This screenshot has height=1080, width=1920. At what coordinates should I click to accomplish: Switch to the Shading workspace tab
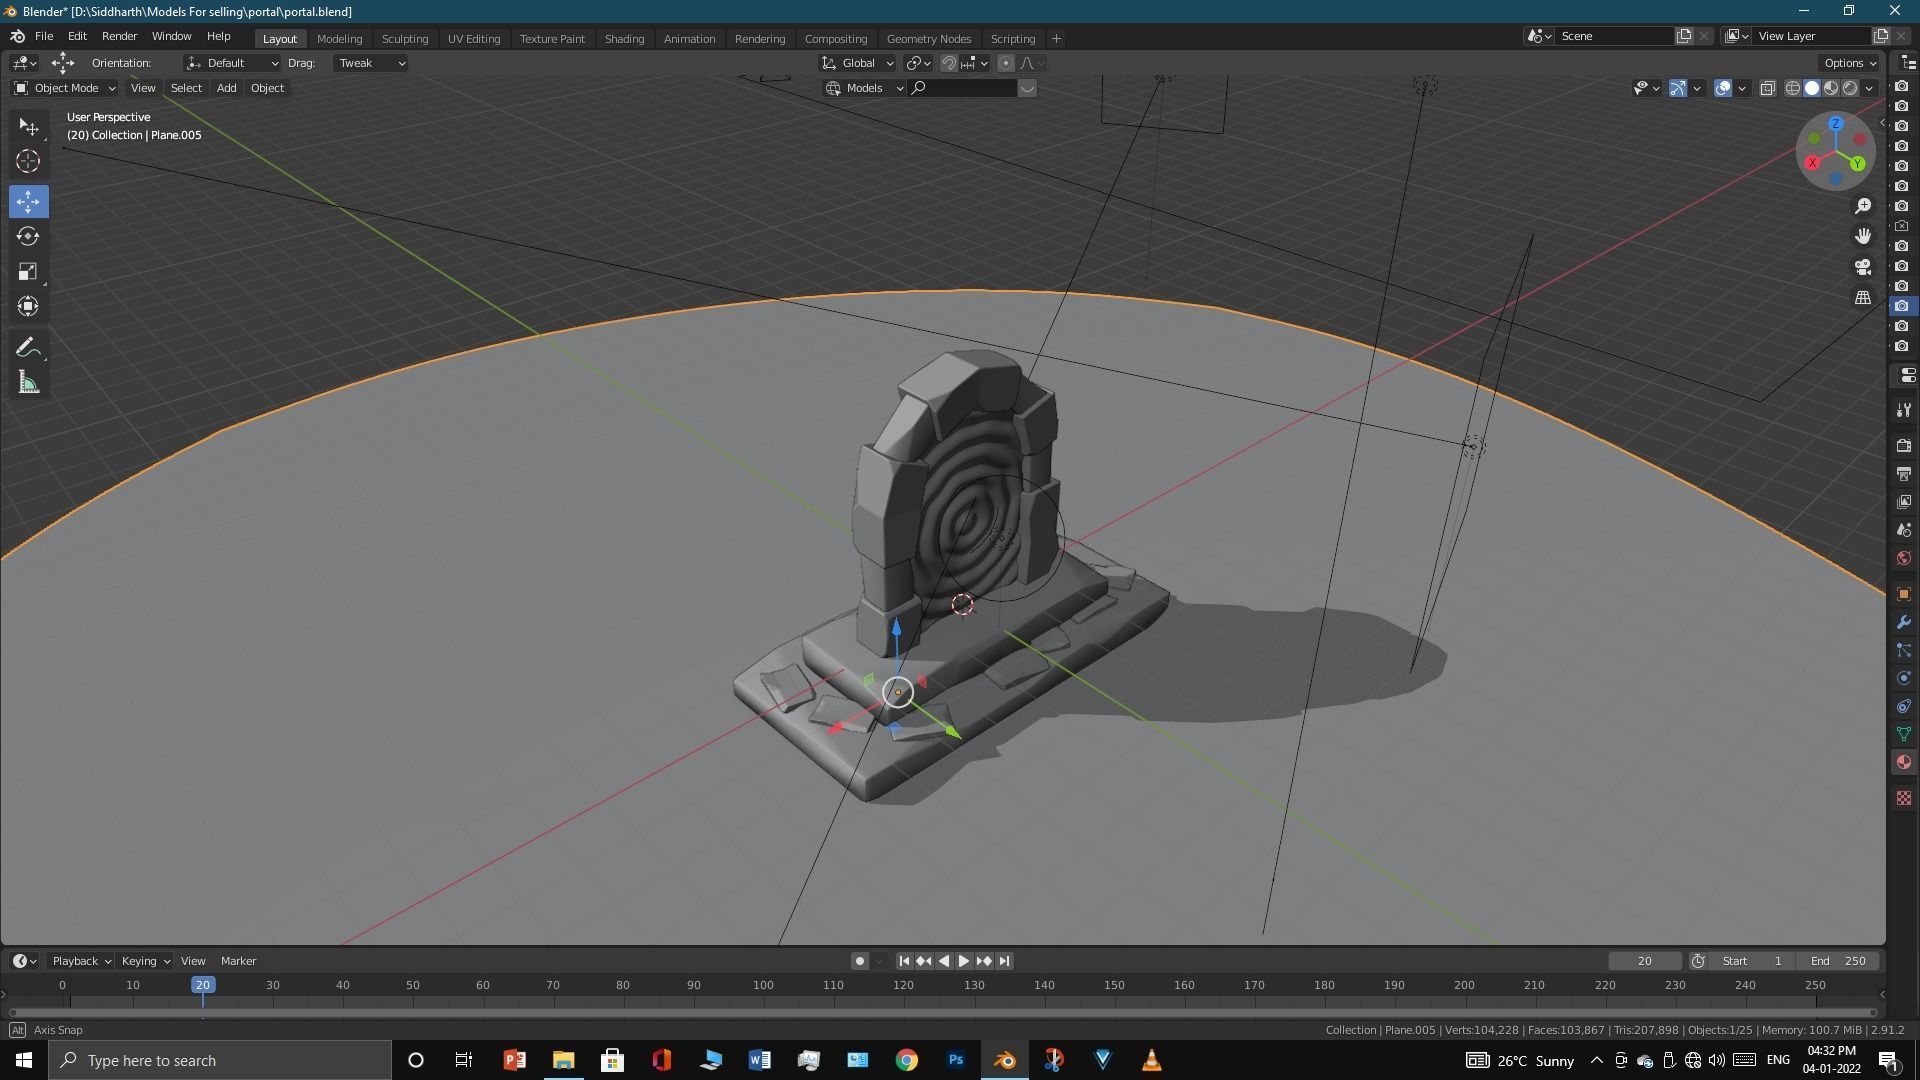pos(624,38)
